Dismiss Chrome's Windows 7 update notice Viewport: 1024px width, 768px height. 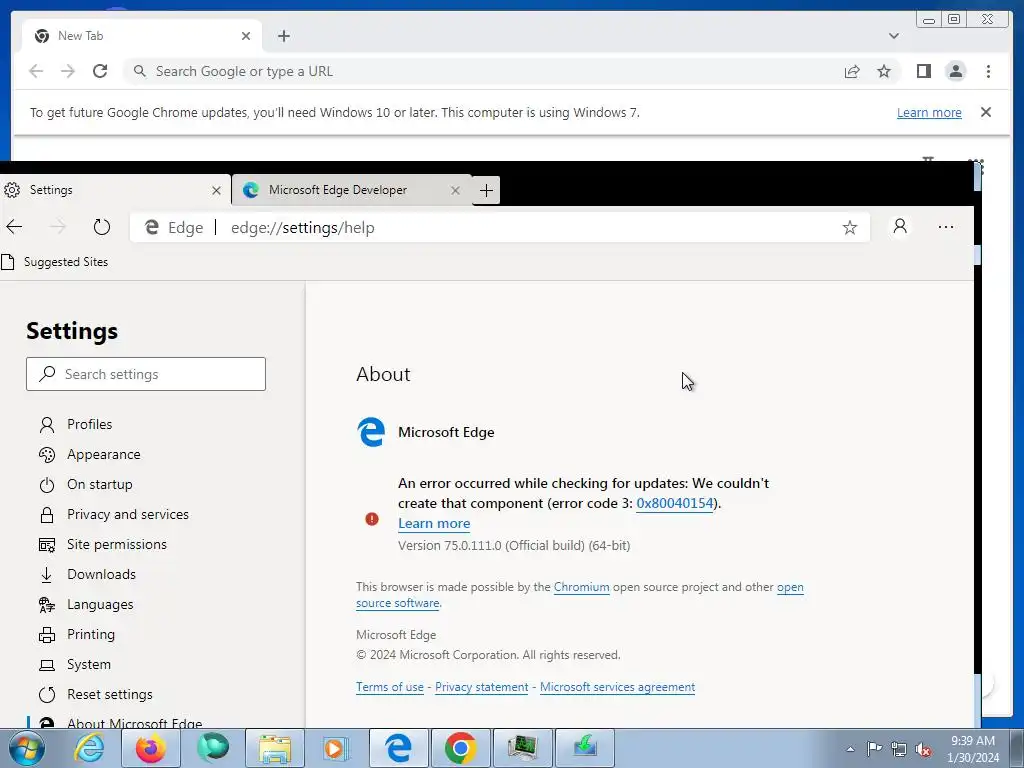pyautogui.click(x=986, y=112)
